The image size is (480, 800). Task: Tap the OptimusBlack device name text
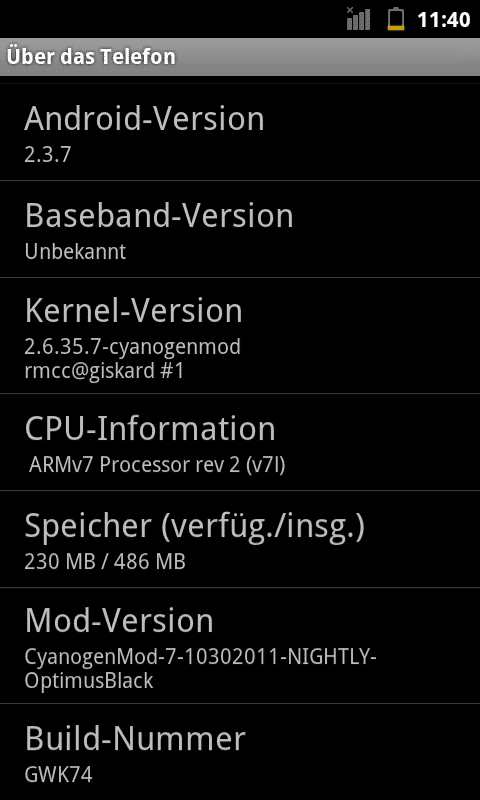(x=89, y=681)
